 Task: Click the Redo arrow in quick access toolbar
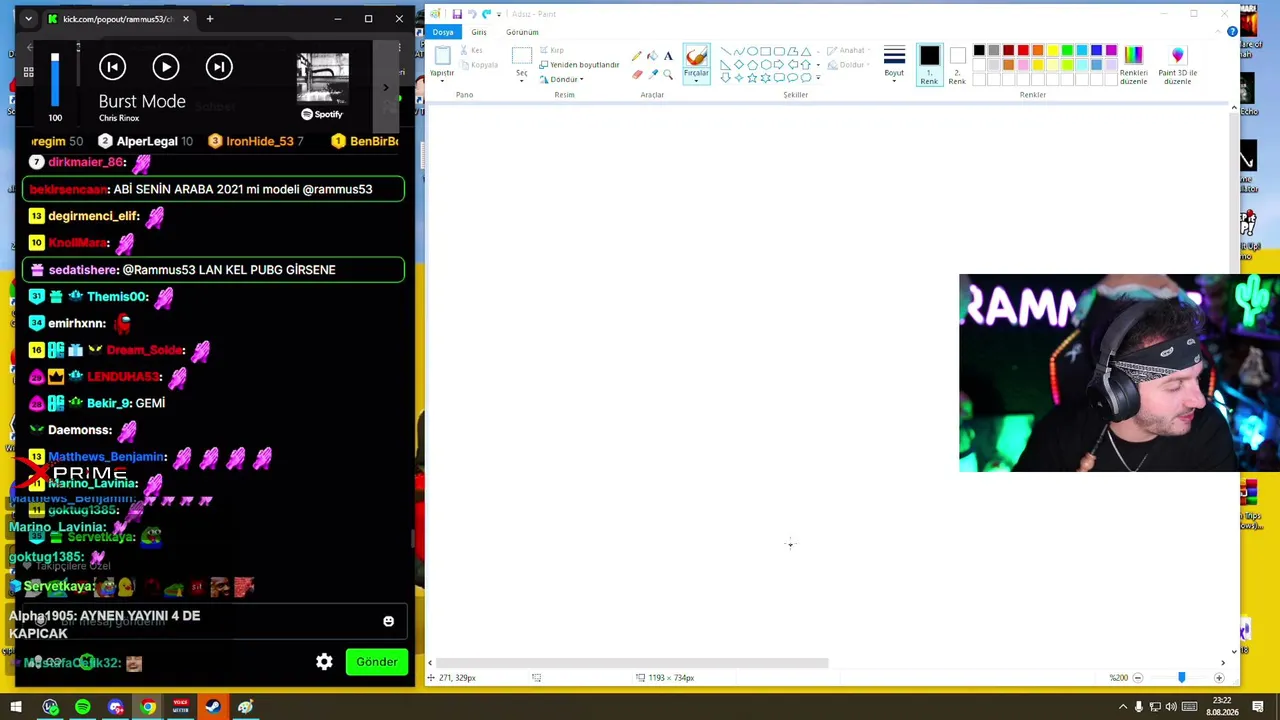(x=486, y=14)
